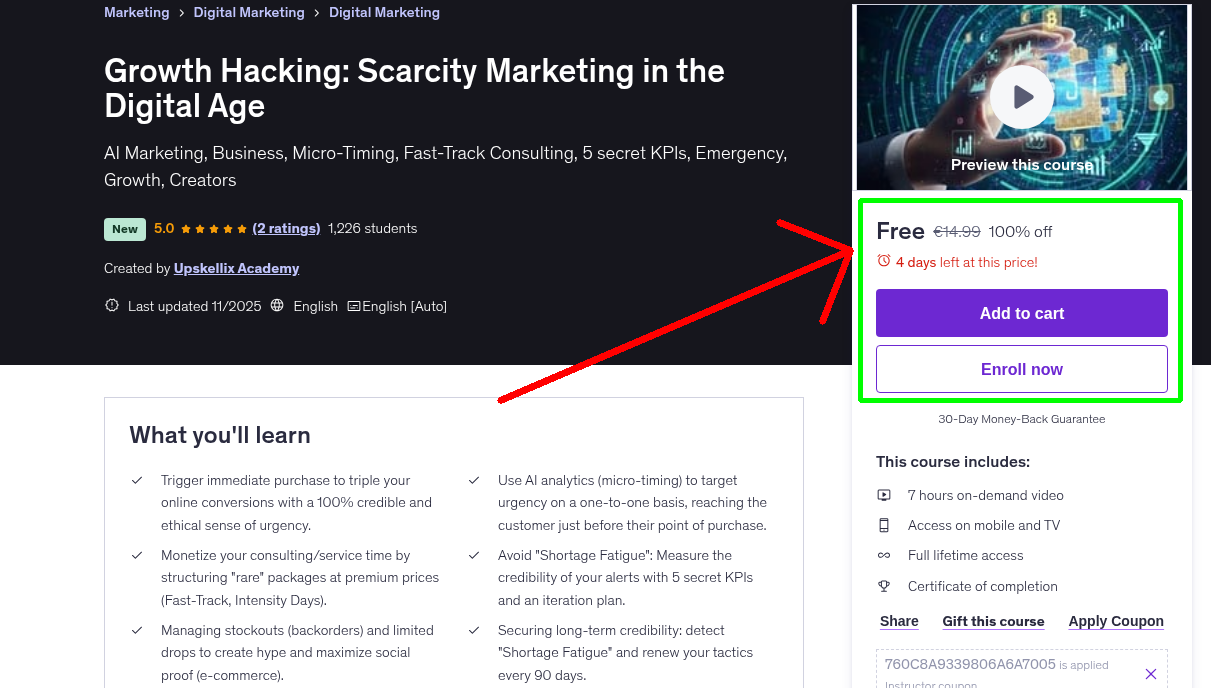Click the alarm clock icon next to price timer

[x=883, y=259]
